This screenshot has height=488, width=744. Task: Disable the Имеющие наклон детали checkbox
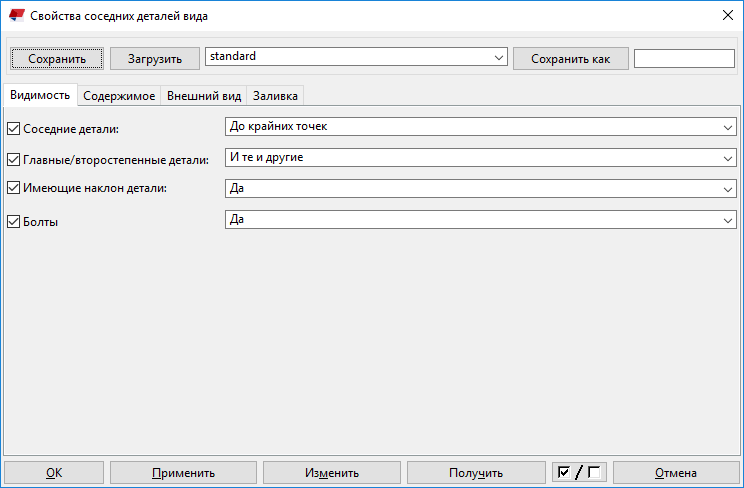tap(14, 189)
